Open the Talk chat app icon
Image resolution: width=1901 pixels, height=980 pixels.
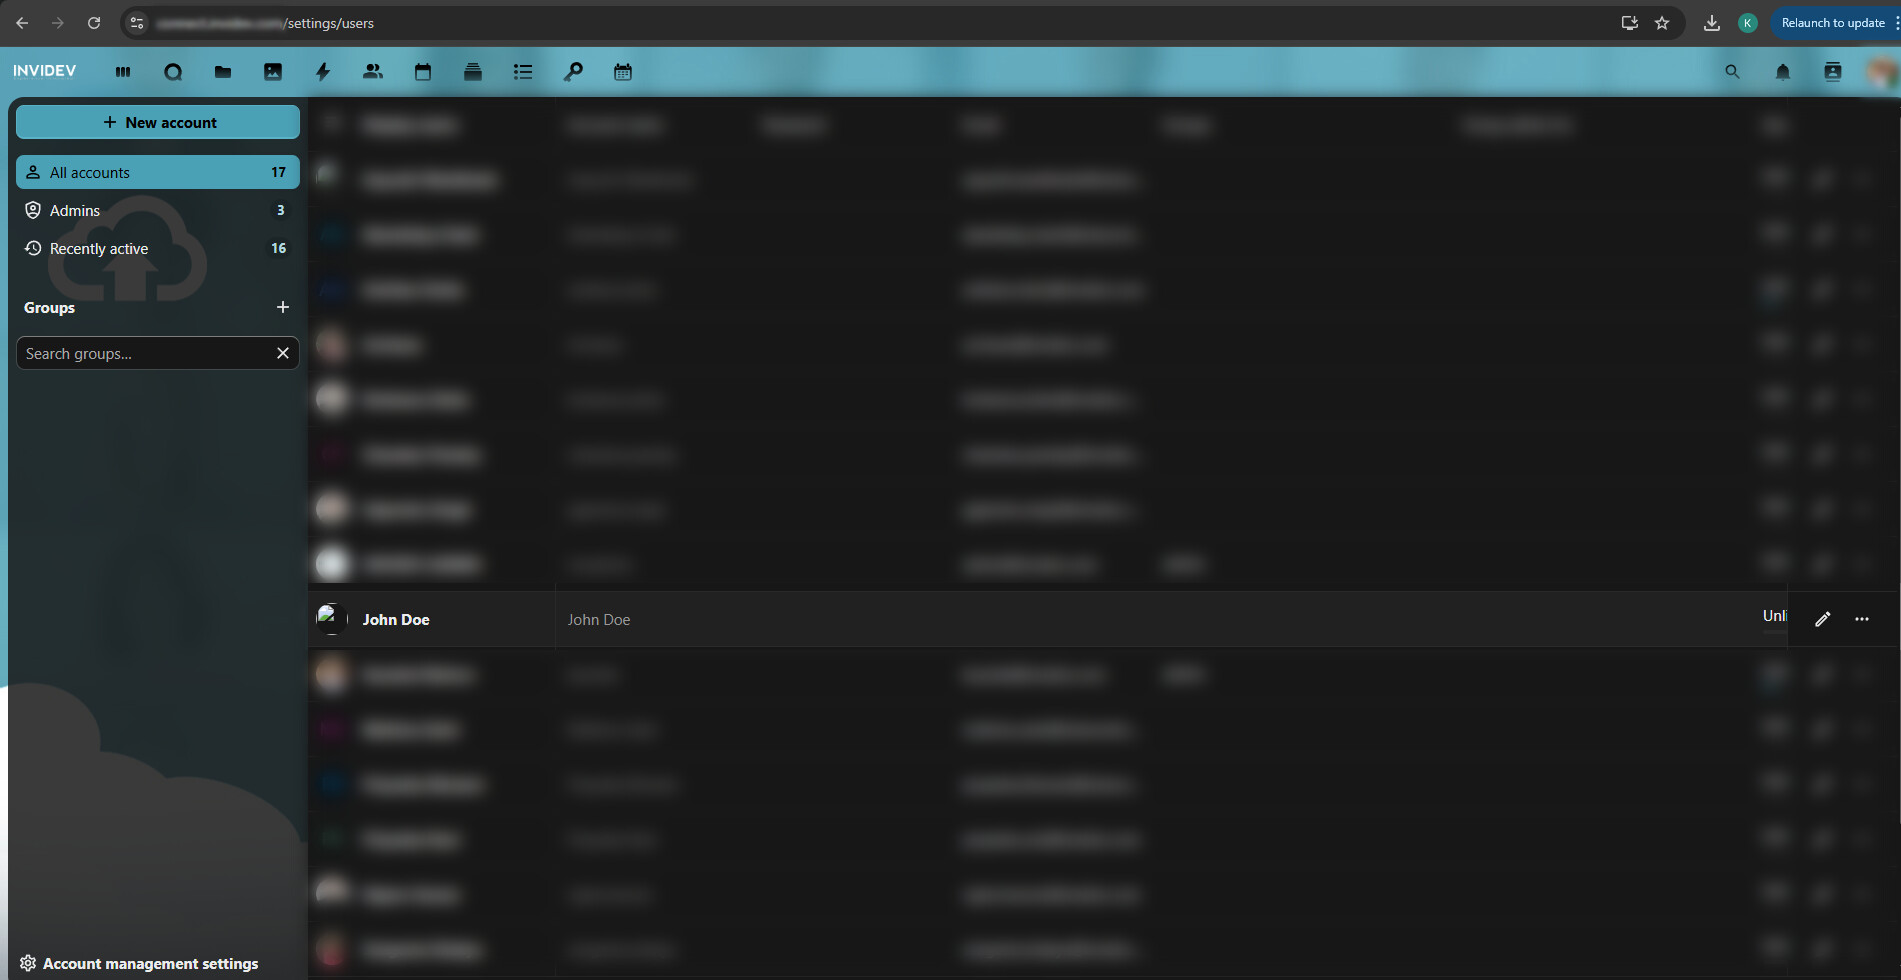click(x=173, y=72)
